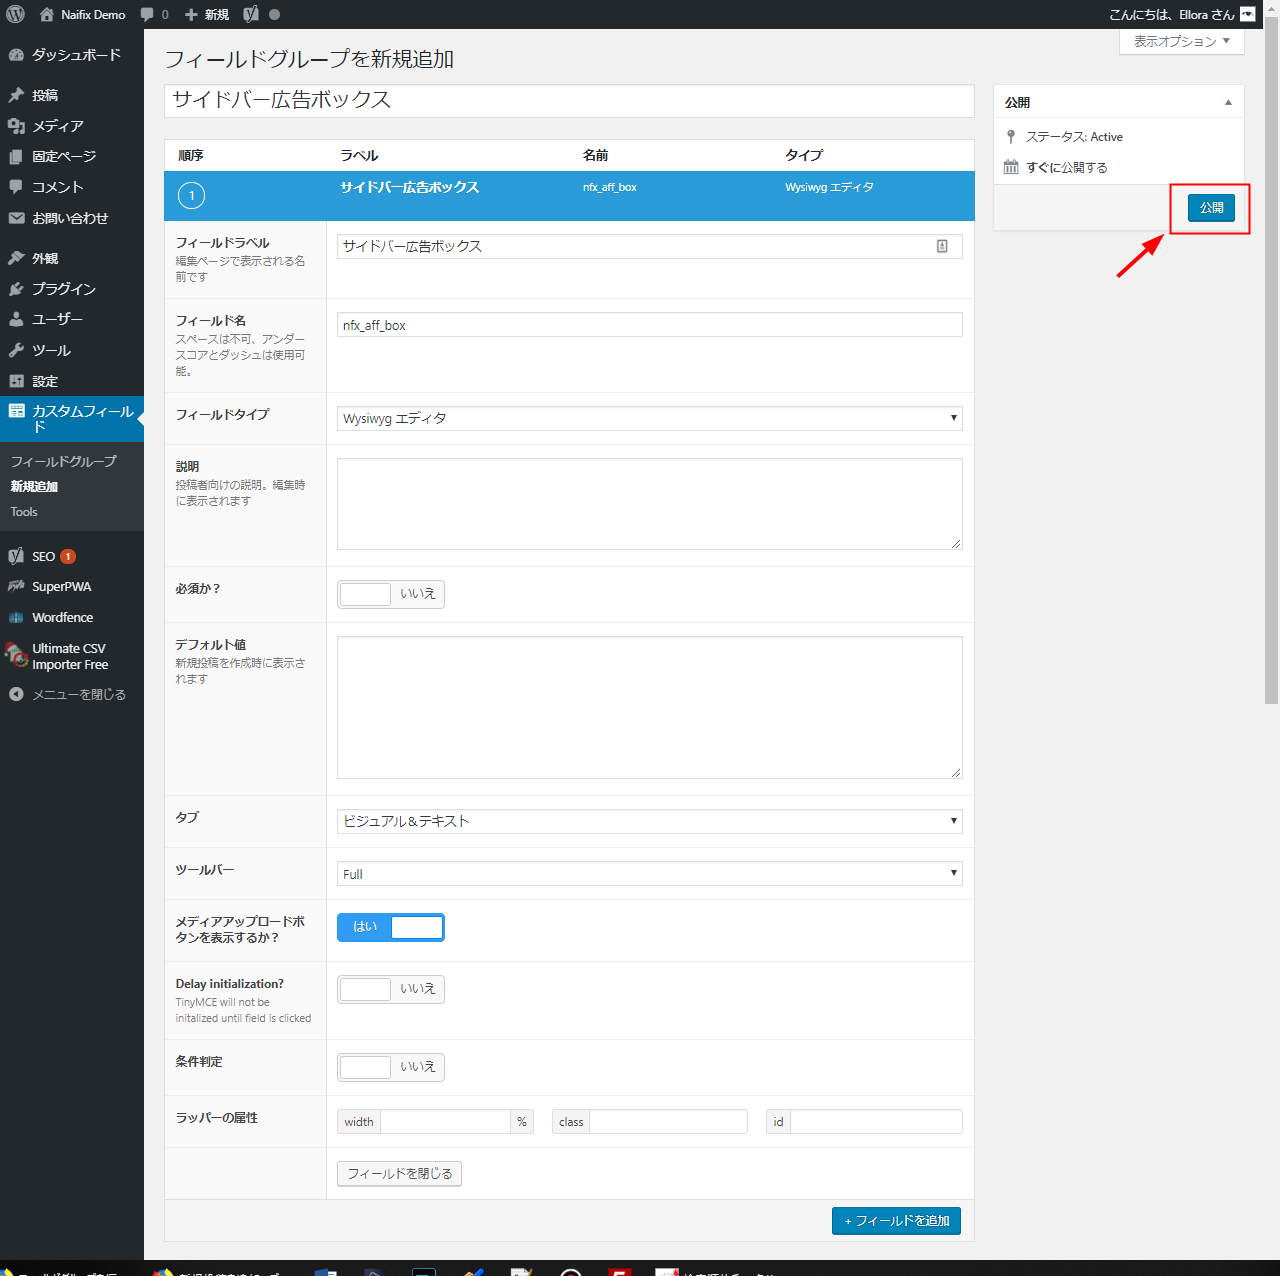Click the home icon beside Naifix Demo

[46, 14]
